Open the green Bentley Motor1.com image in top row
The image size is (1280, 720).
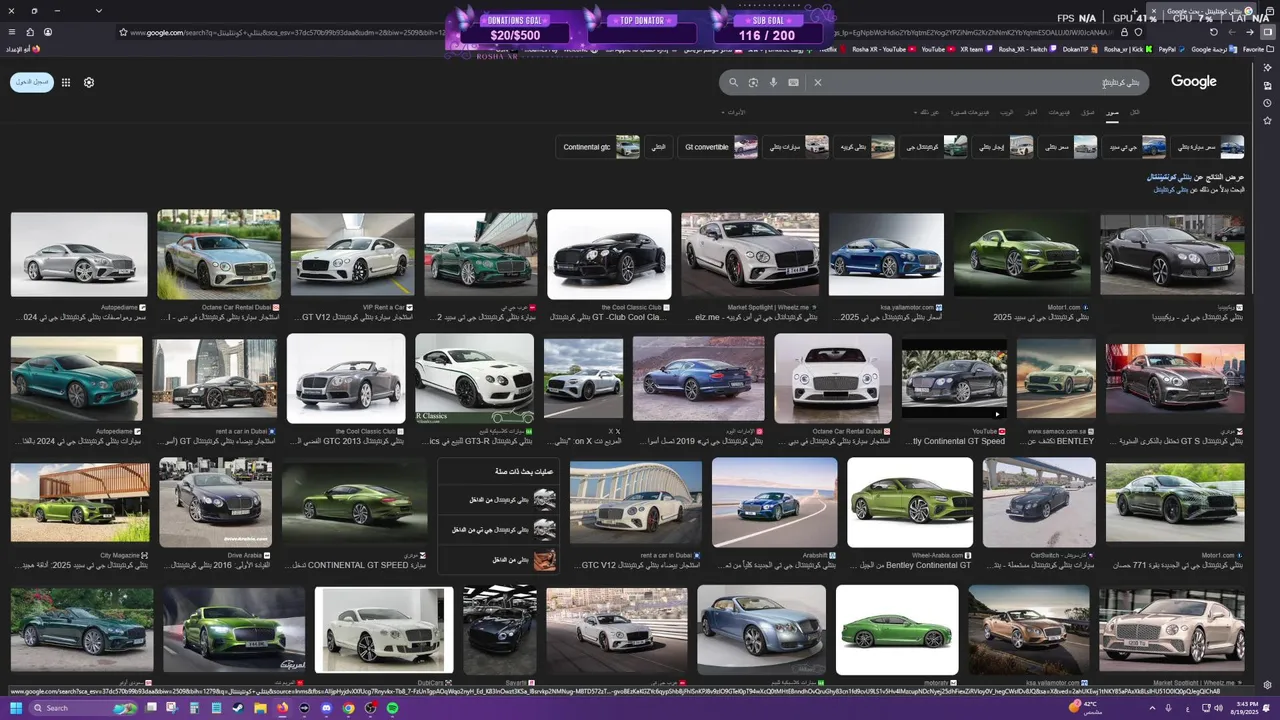1021,254
